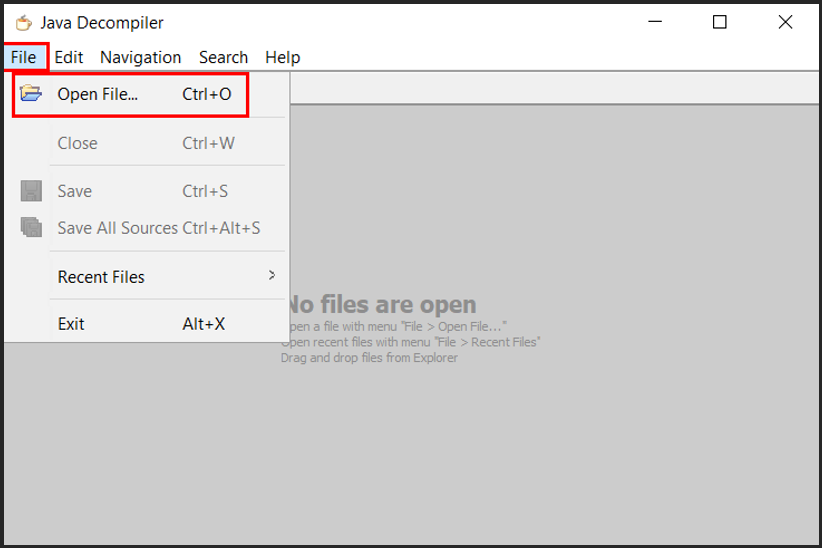
Task: Maximize the Java Decompiler window
Action: tap(720, 22)
